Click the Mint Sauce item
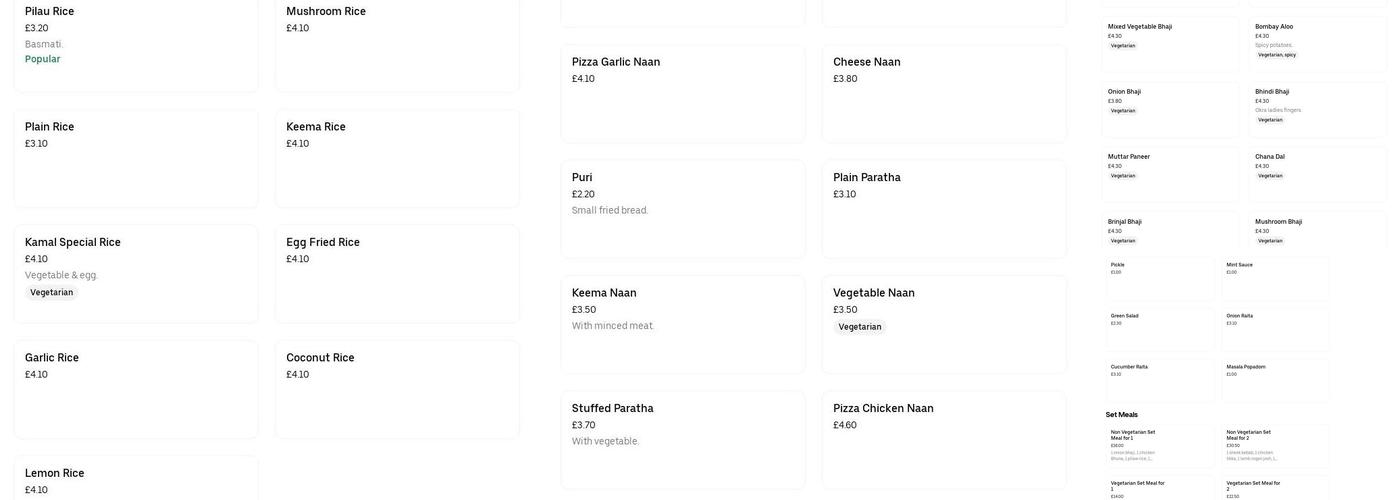 point(1275,278)
